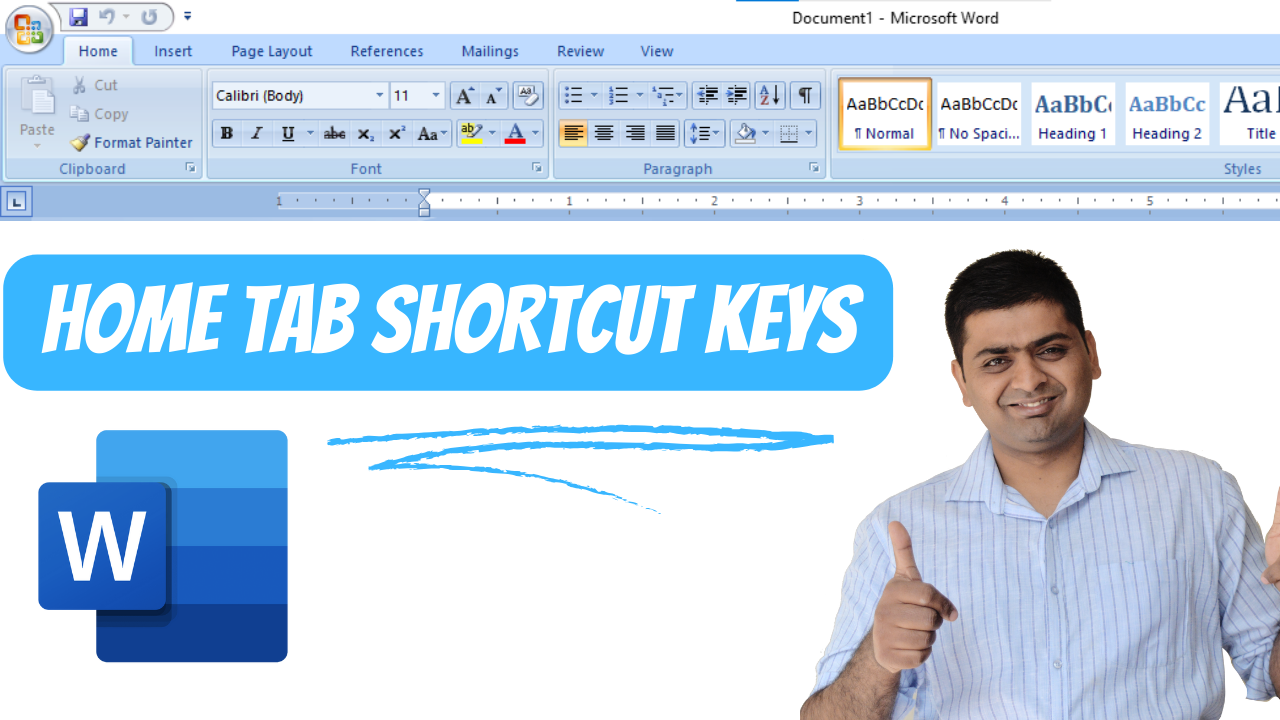Justify the paragraph text
The height and width of the screenshot is (720, 1280).
[x=665, y=134]
